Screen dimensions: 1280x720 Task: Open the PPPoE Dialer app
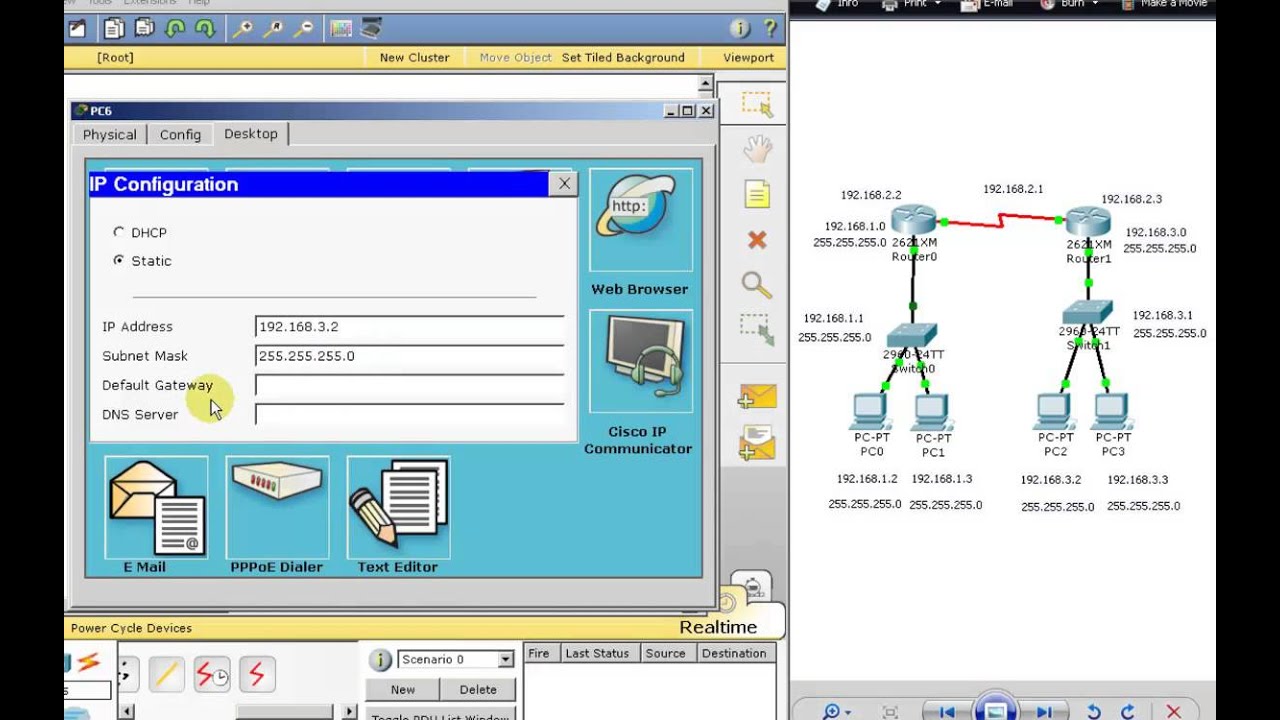277,507
